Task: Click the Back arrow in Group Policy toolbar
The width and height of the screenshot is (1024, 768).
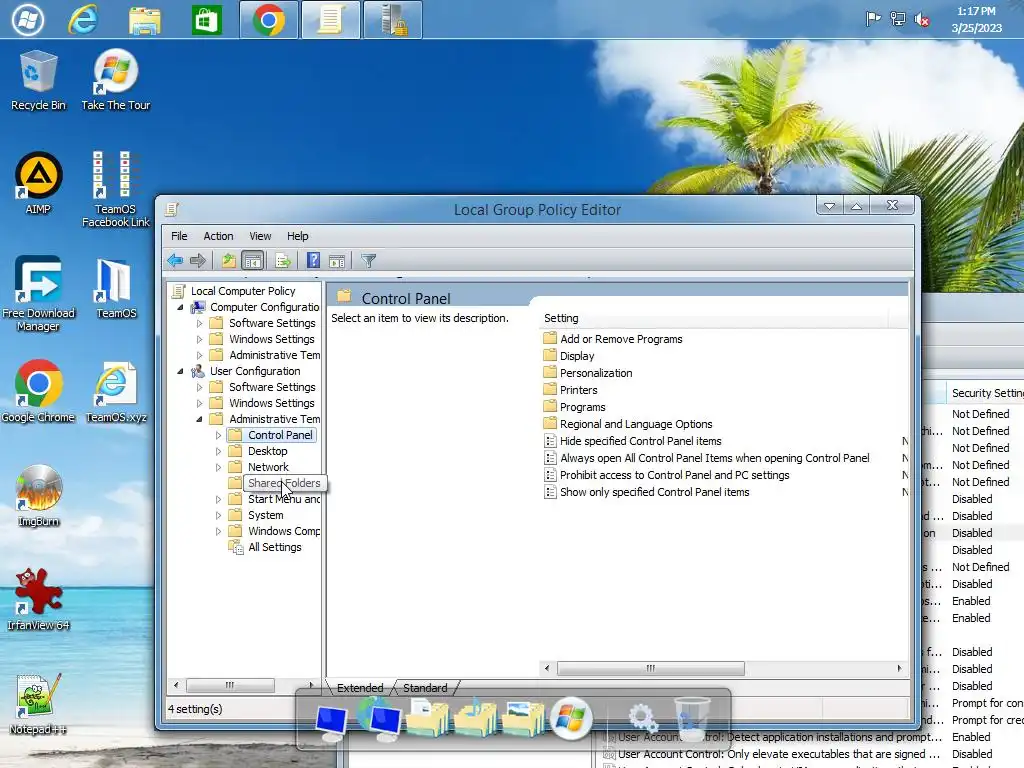Action: 175,261
